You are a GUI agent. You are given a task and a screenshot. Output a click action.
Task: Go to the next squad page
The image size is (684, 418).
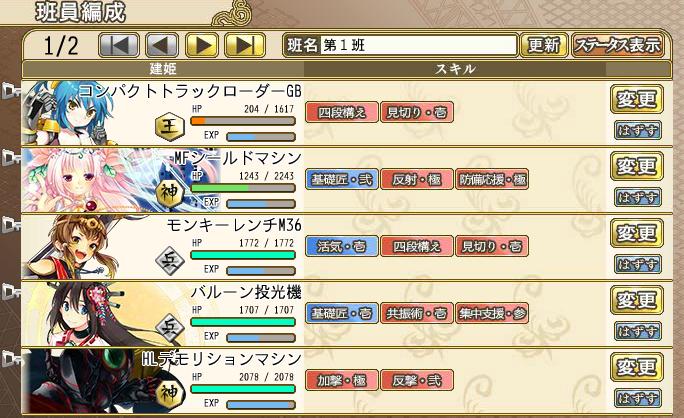202,45
